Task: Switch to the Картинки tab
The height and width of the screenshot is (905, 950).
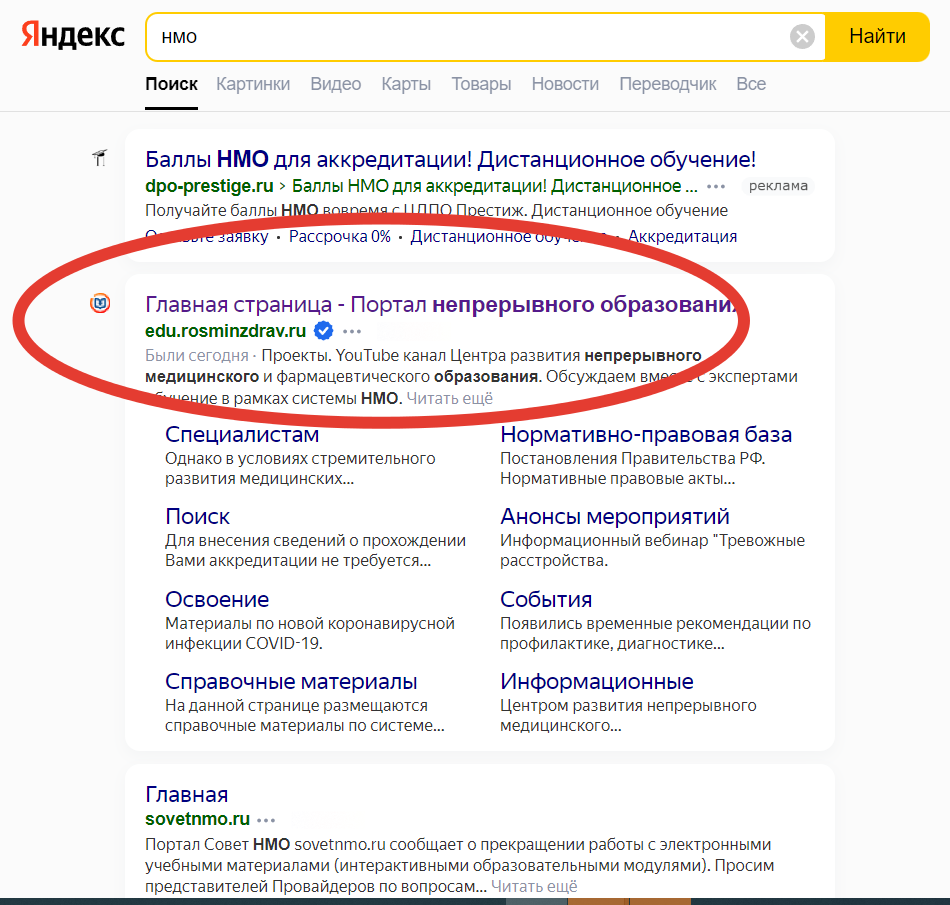Action: [x=253, y=84]
